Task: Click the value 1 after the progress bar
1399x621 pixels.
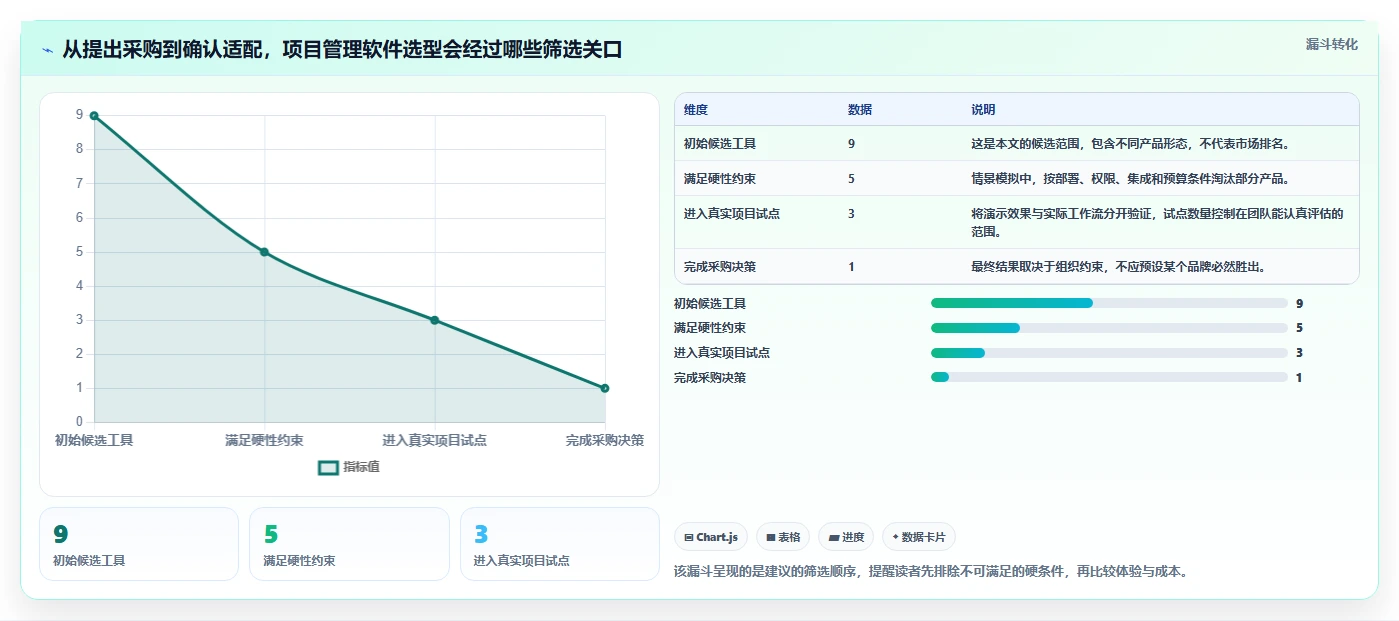Action: coord(1299,378)
